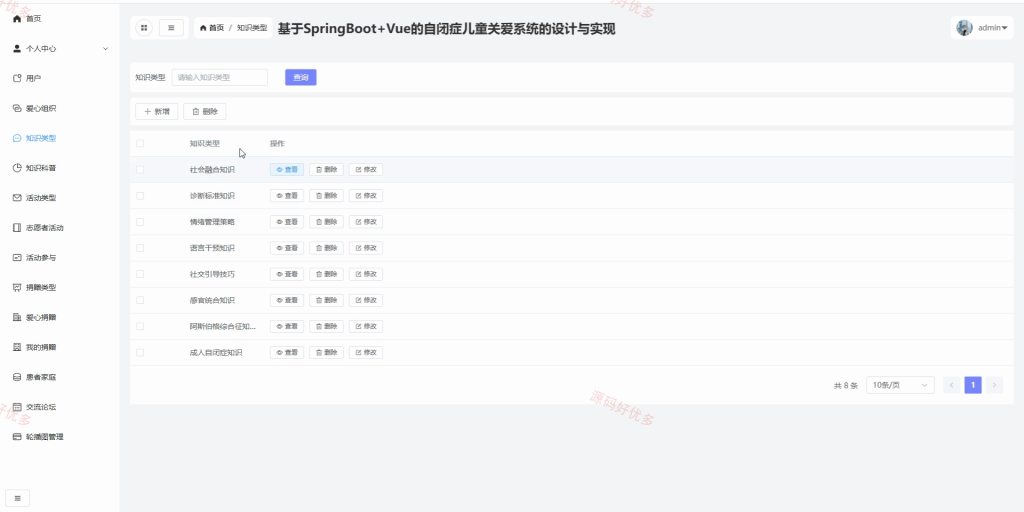
Task: Click the 共 8 条 total count text
Action: (x=846, y=385)
